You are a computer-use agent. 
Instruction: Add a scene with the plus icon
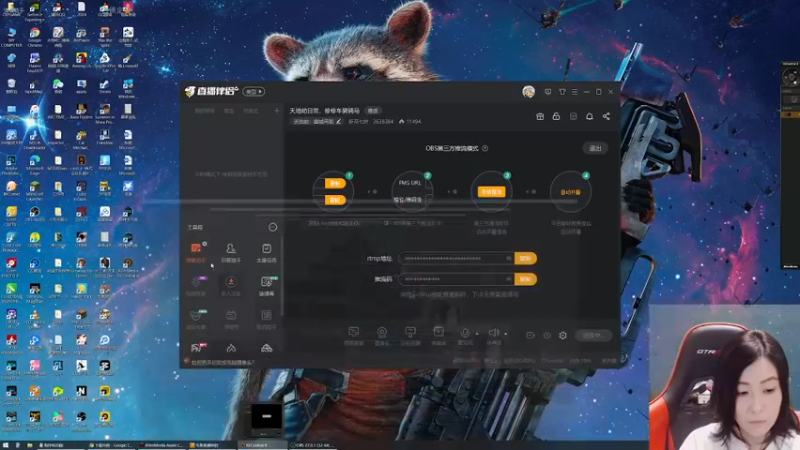(x=277, y=111)
